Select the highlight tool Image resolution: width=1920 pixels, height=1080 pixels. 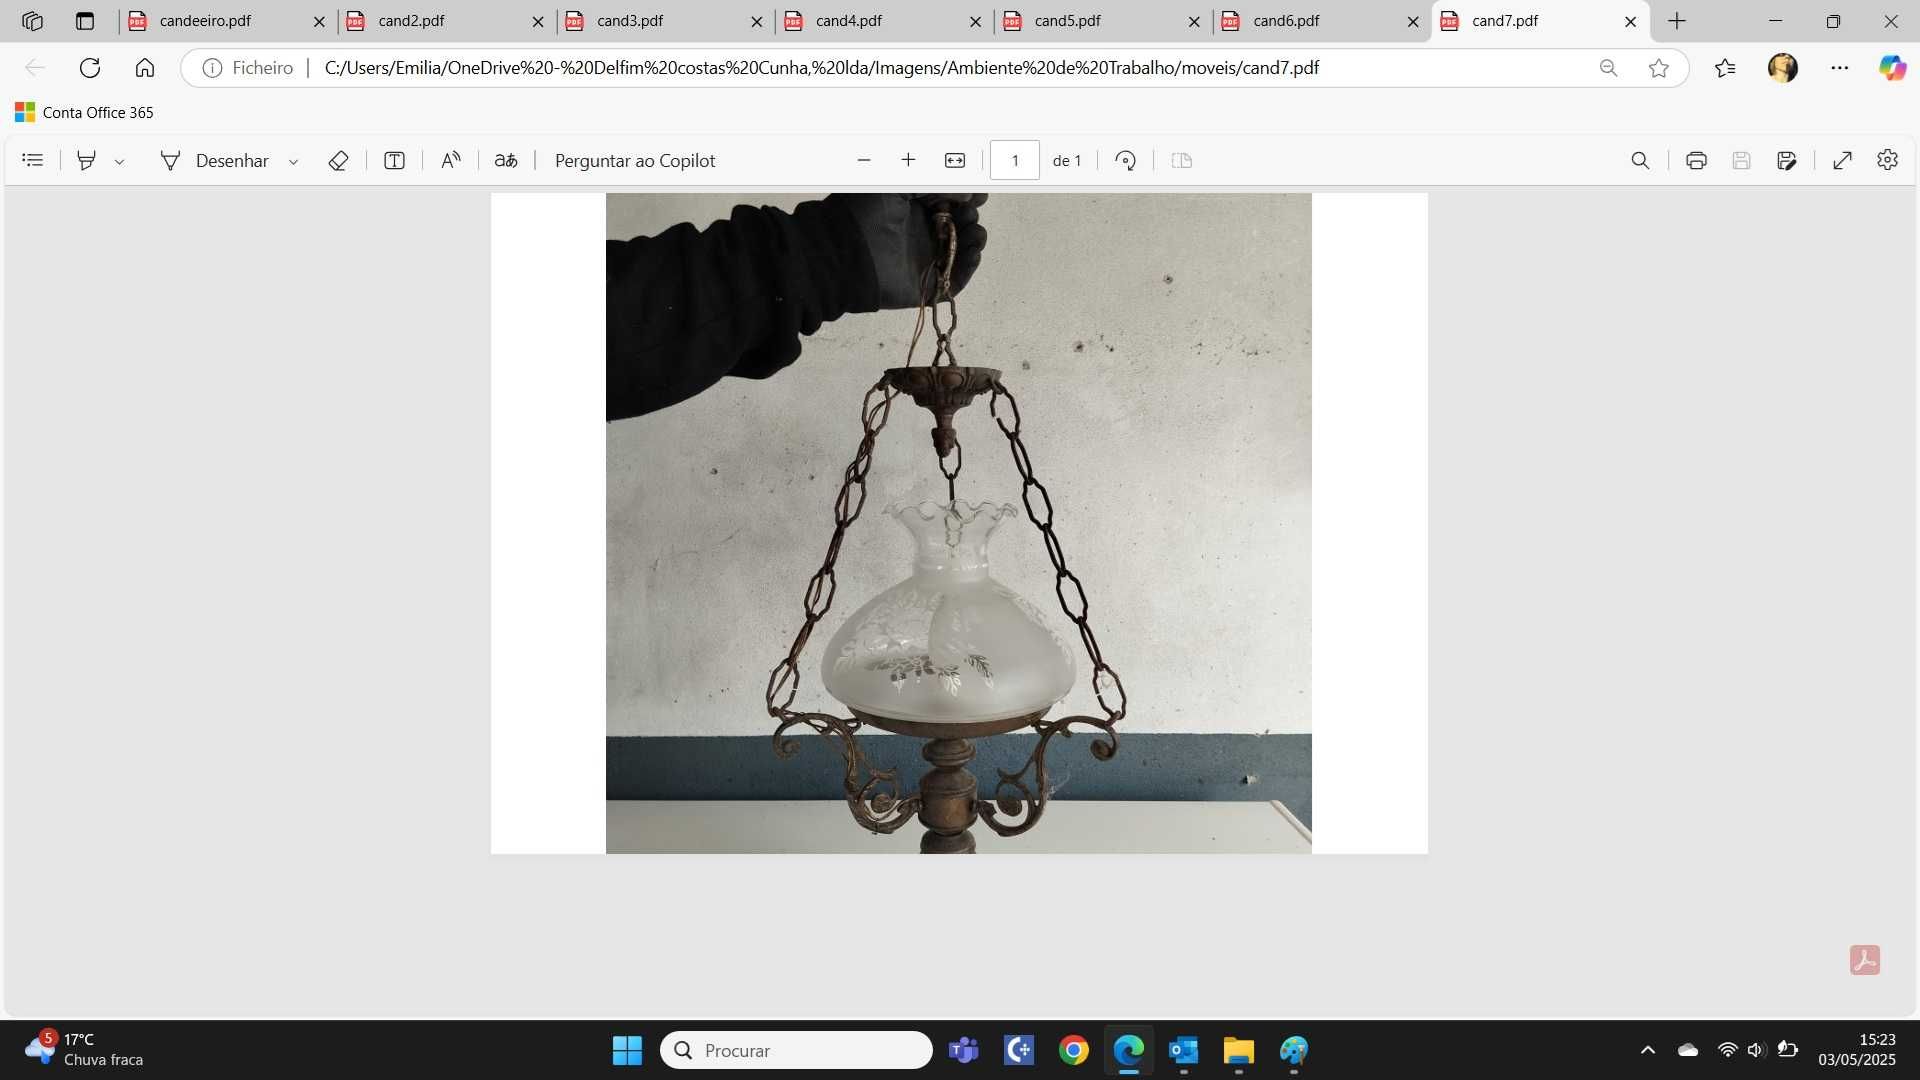(87, 160)
